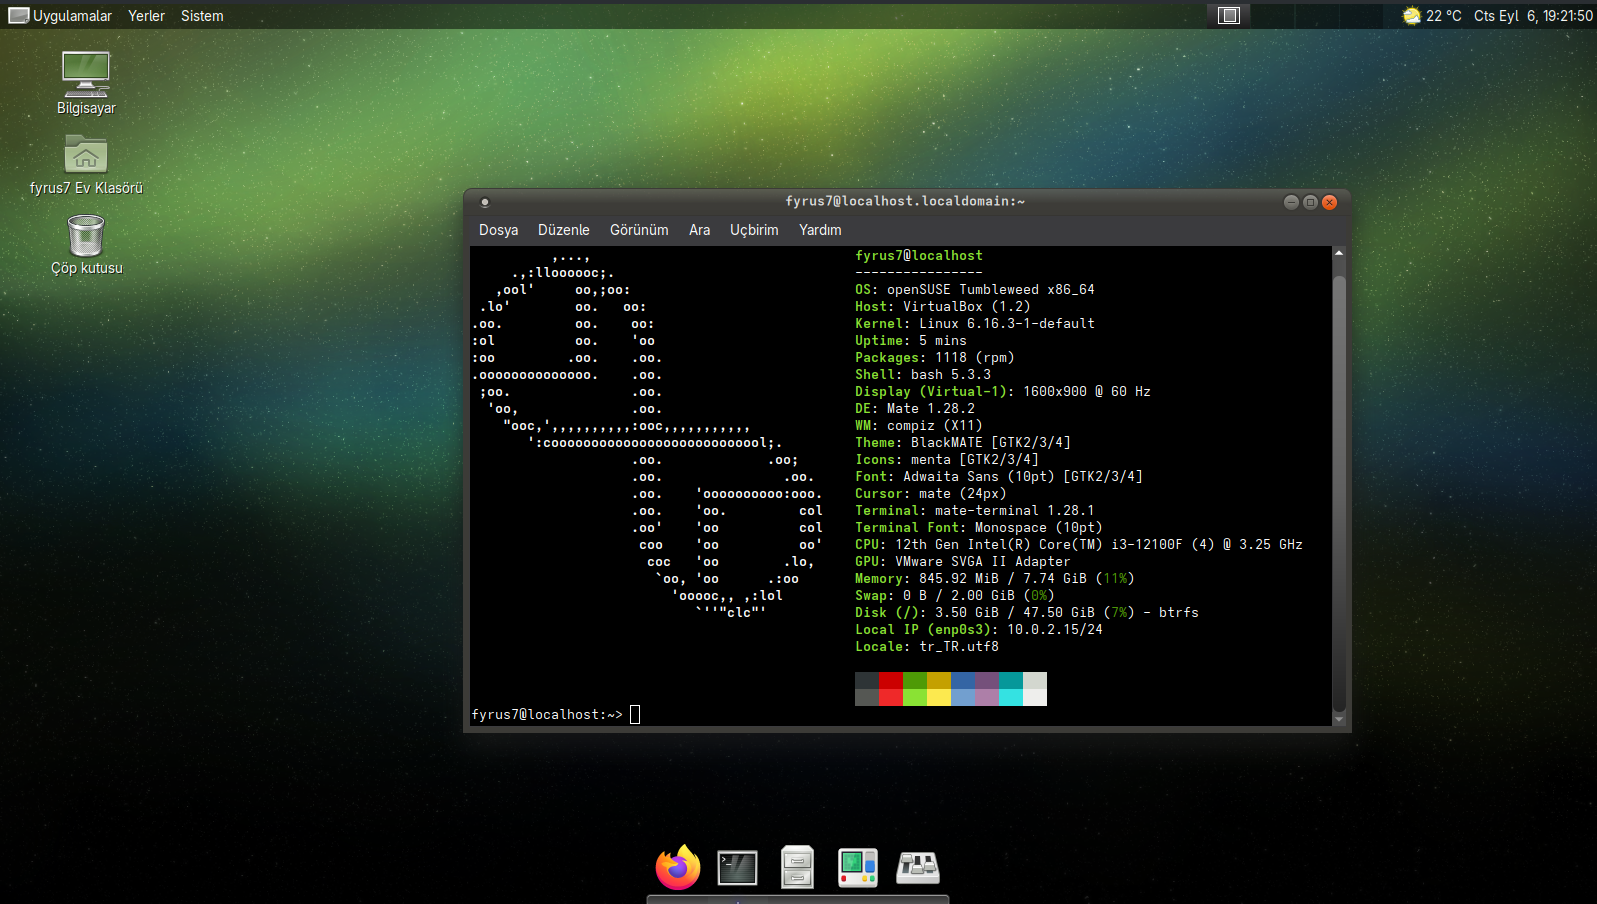The image size is (1597, 904).
Task: Click the 'Memory: 845.92 MiB' line
Action: [x=995, y=578]
